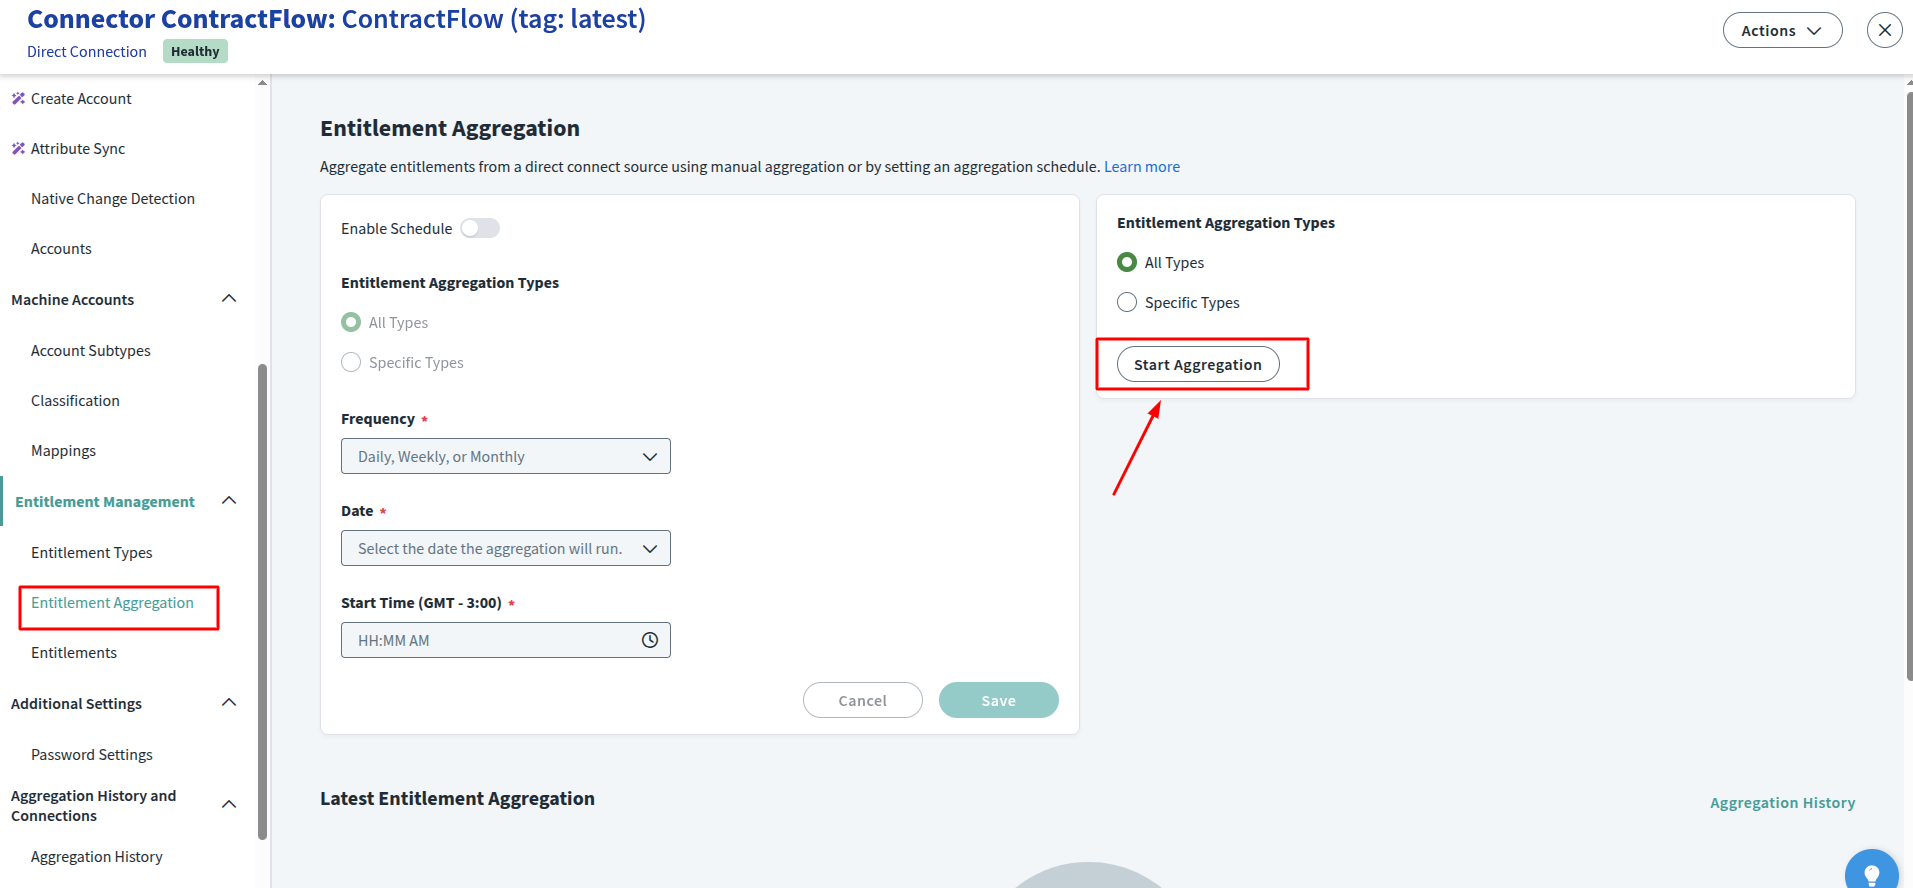Close the connector panel with X icon
Viewport: 1913px width, 888px height.
pos(1884,30)
